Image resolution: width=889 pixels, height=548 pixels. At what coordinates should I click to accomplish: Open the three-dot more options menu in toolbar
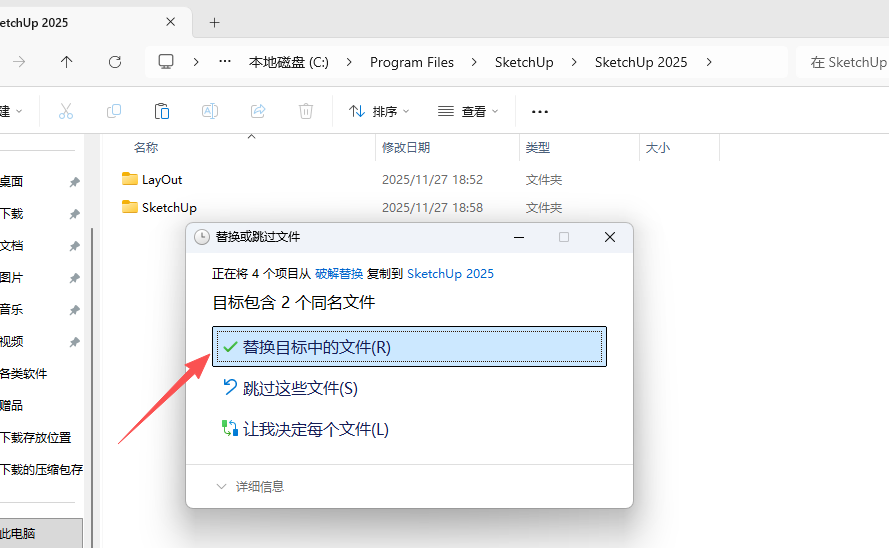point(540,112)
